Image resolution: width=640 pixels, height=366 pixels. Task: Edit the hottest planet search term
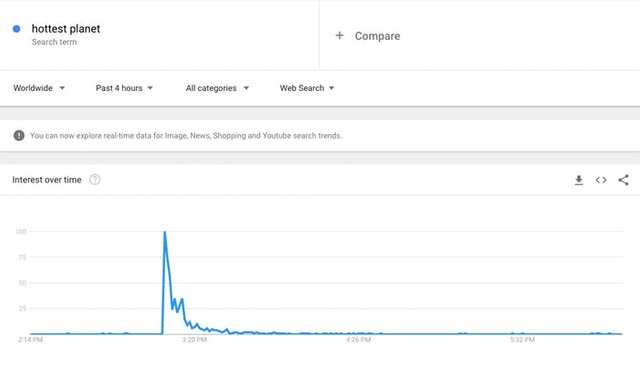click(x=66, y=29)
